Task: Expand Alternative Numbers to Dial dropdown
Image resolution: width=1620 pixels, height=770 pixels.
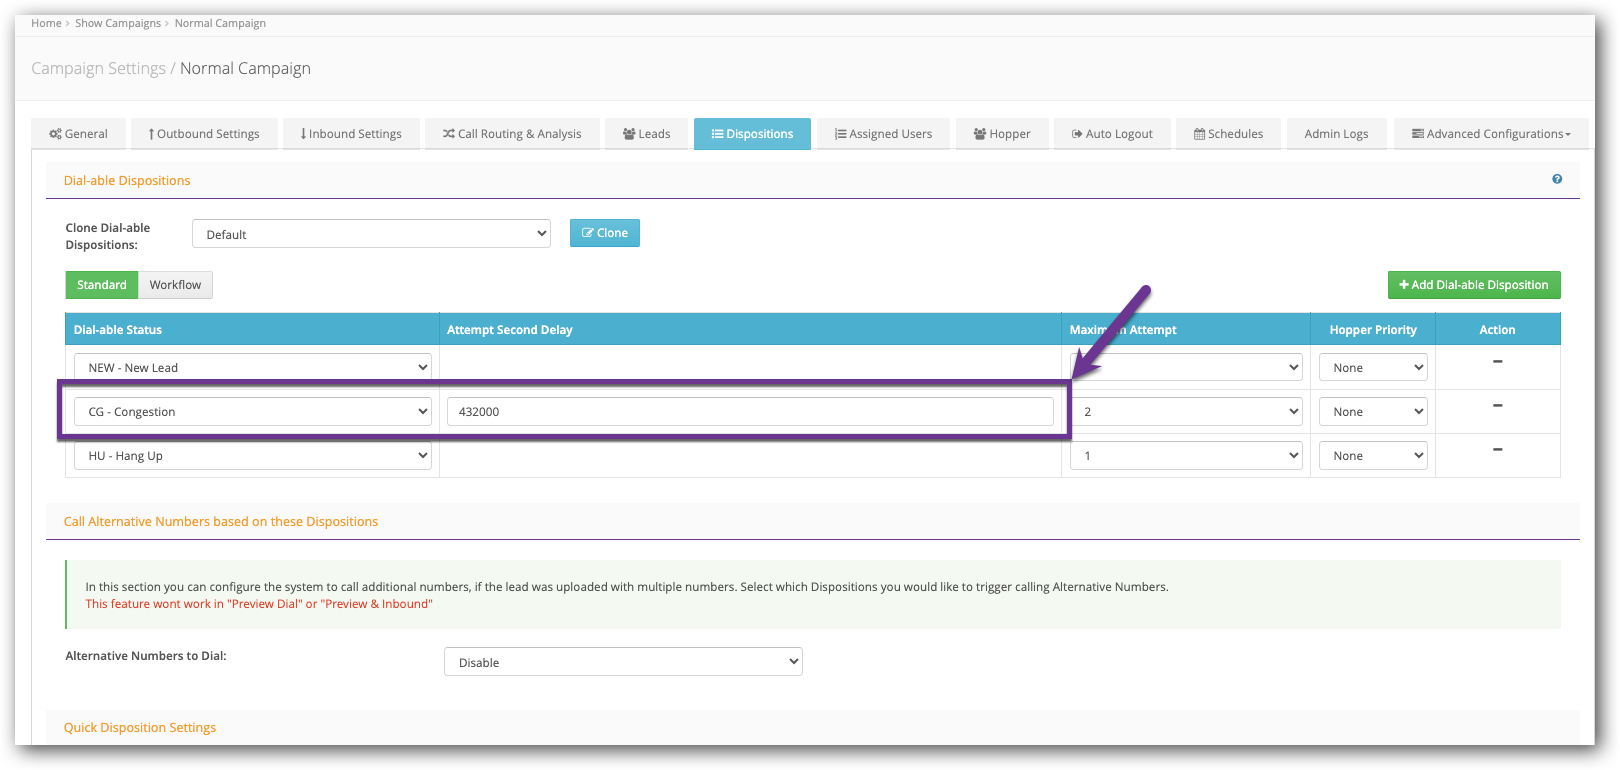Action: pos(623,662)
